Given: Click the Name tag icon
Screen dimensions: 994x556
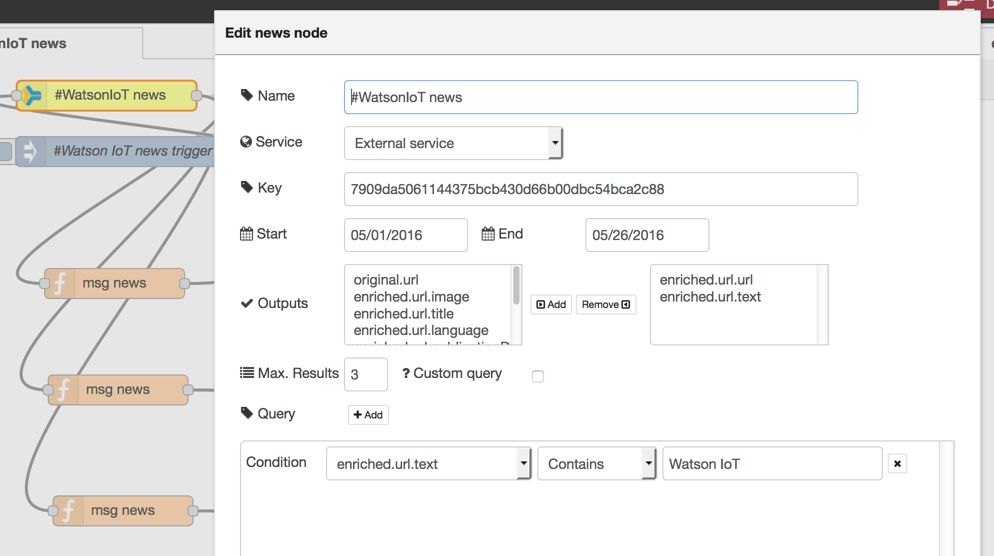Looking at the screenshot, I should pyautogui.click(x=247, y=96).
